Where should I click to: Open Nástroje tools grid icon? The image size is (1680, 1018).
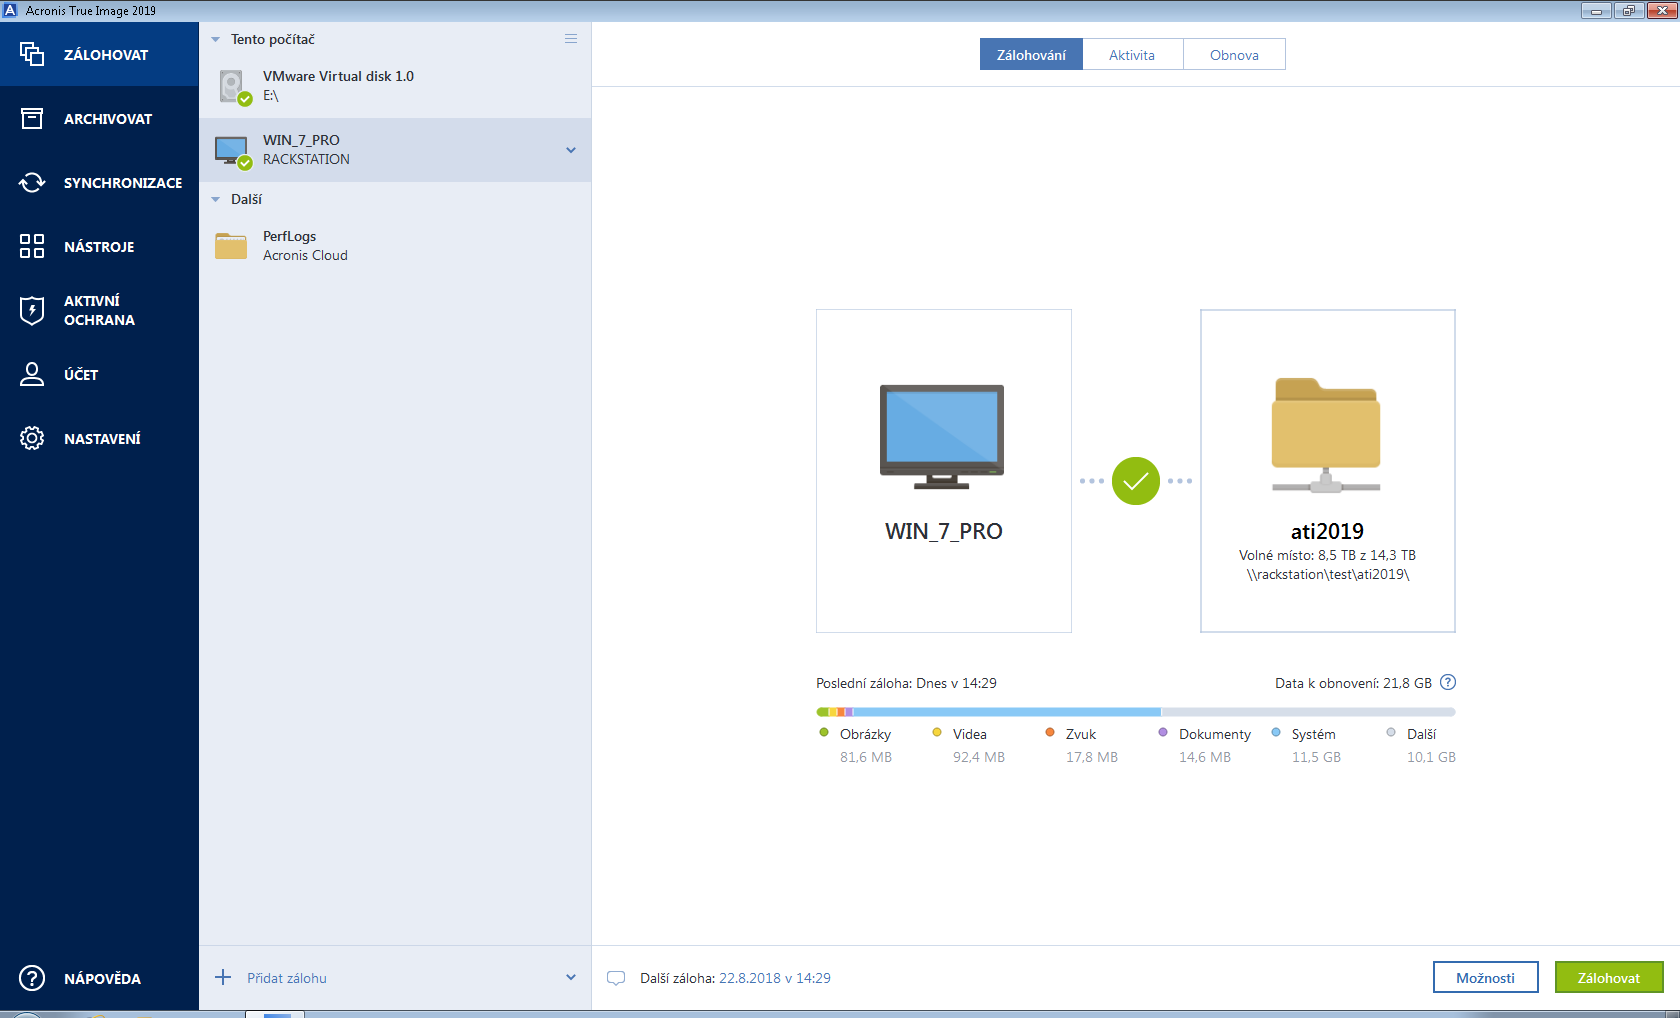point(32,246)
